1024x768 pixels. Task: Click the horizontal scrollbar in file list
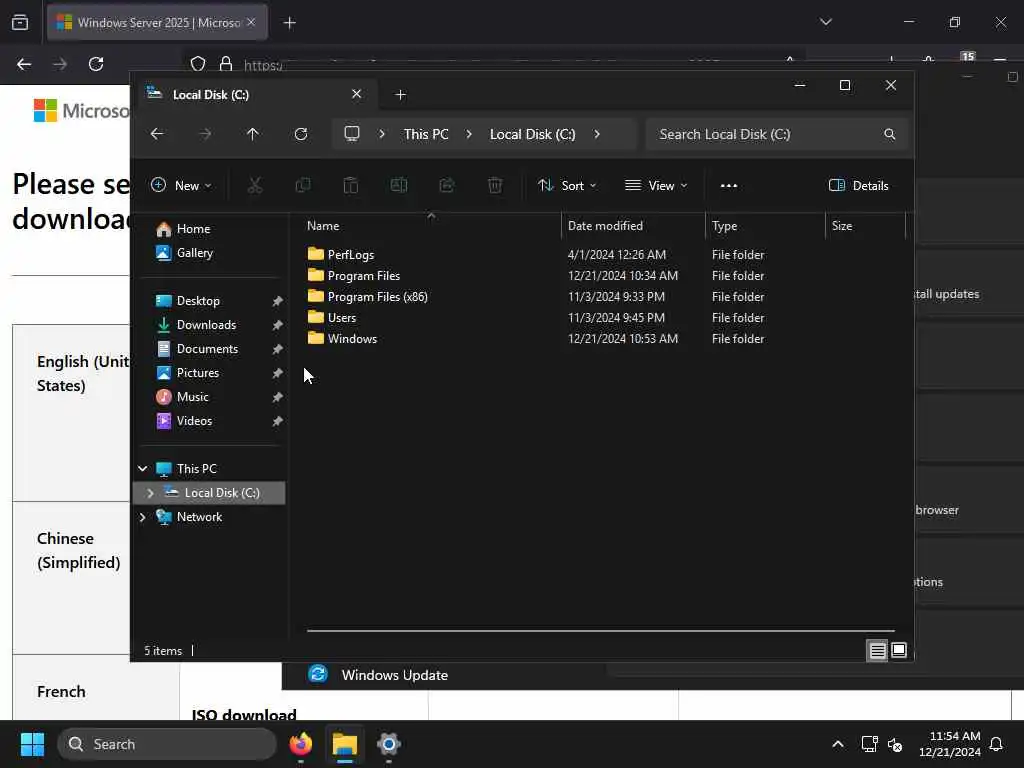click(601, 631)
